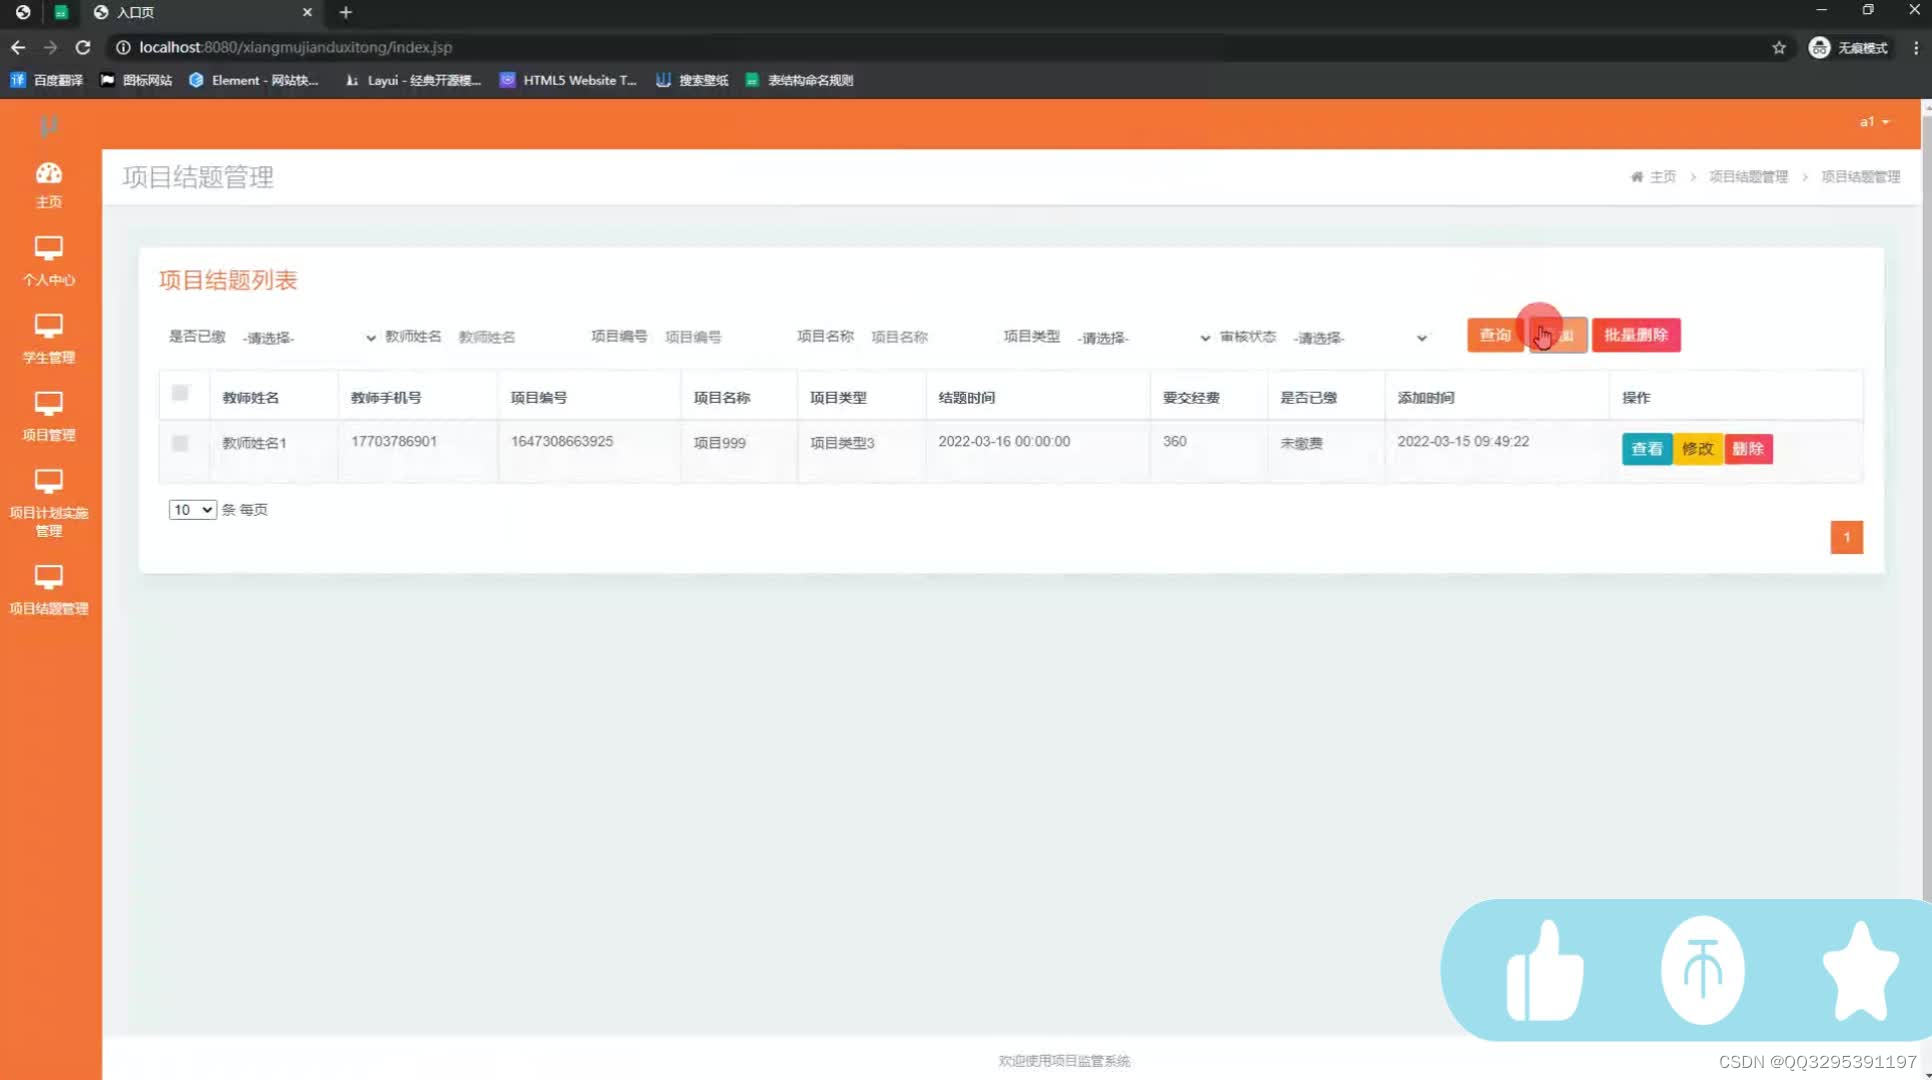Image resolution: width=1932 pixels, height=1080 pixels.
Task: Open the HTML5 Website bookmark
Action: tap(568, 80)
